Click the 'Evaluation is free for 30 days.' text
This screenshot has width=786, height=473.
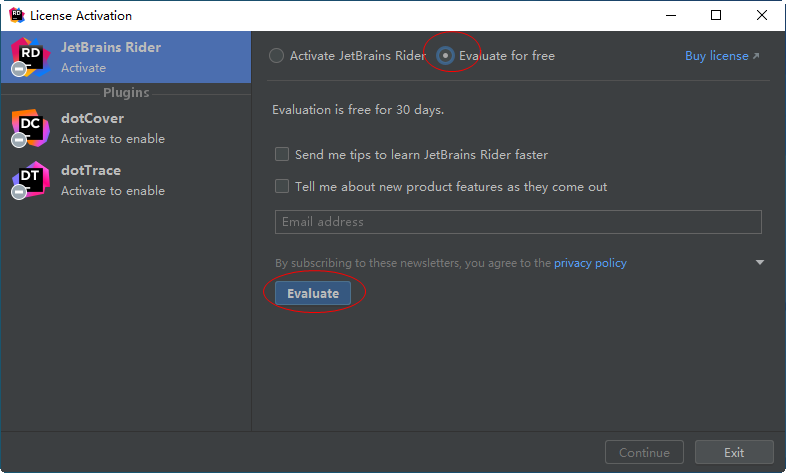[x=358, y=110]
